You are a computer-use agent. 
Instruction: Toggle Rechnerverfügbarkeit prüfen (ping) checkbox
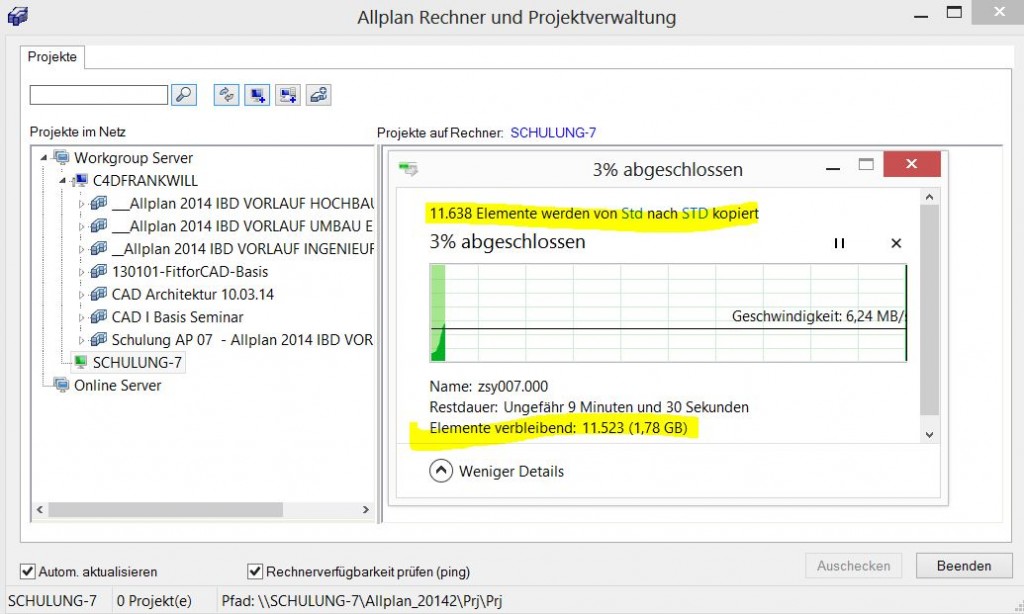click(x=255, y=572)
